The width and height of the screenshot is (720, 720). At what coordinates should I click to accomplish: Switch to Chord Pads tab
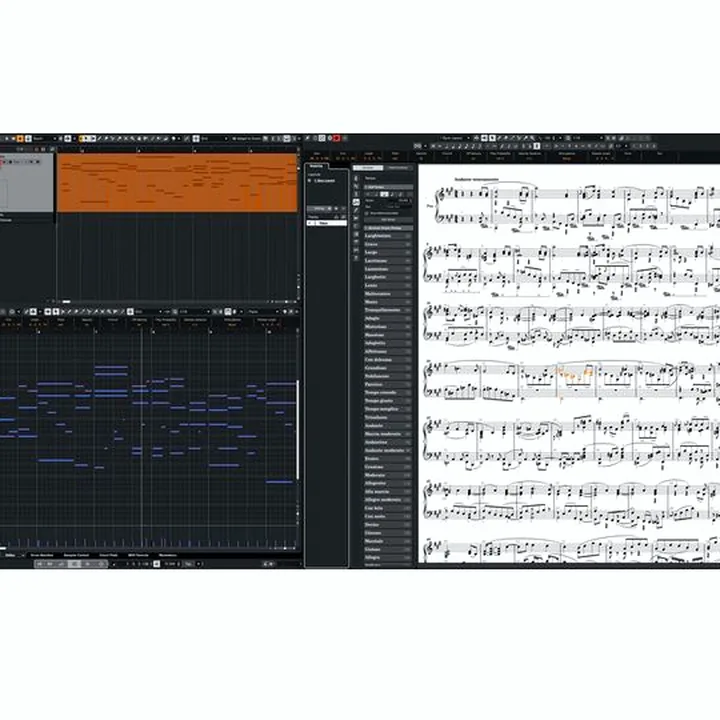(x=108, y=555)
